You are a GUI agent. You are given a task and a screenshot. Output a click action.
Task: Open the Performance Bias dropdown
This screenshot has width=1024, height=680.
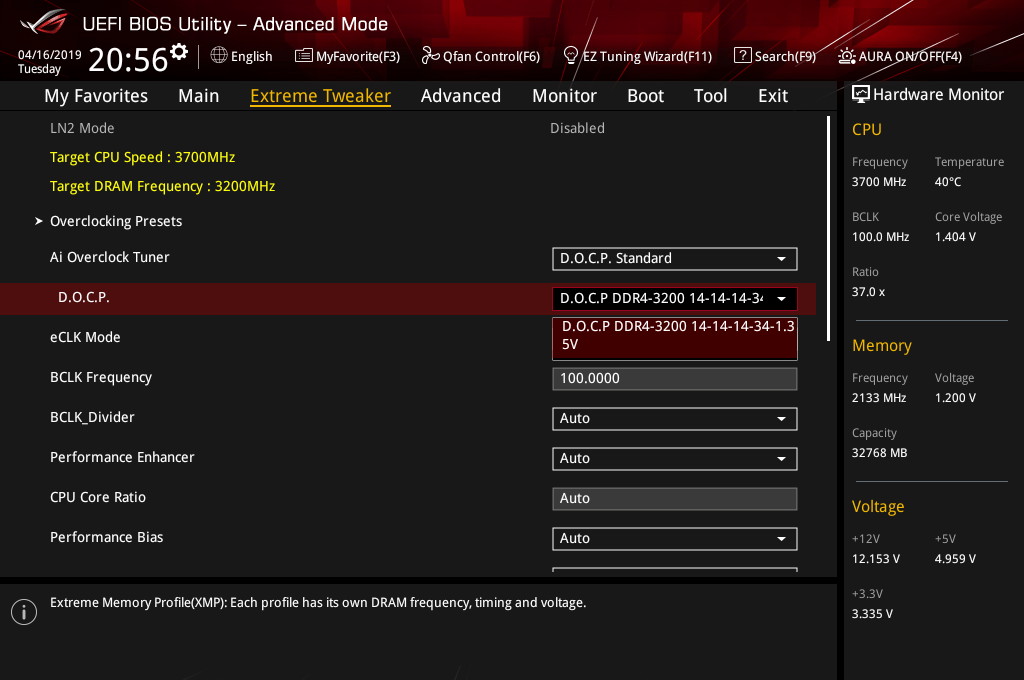pyautogui.click(x=675, y=539)
